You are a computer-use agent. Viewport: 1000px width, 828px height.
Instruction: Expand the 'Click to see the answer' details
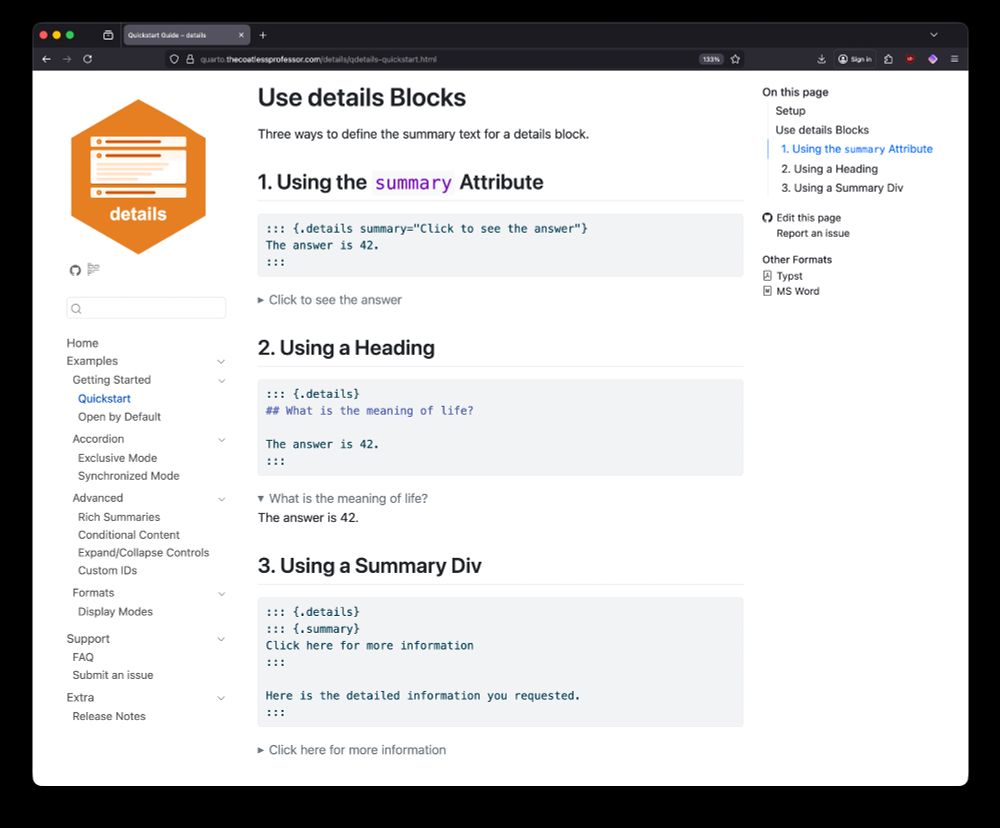(x=332, y=299)
